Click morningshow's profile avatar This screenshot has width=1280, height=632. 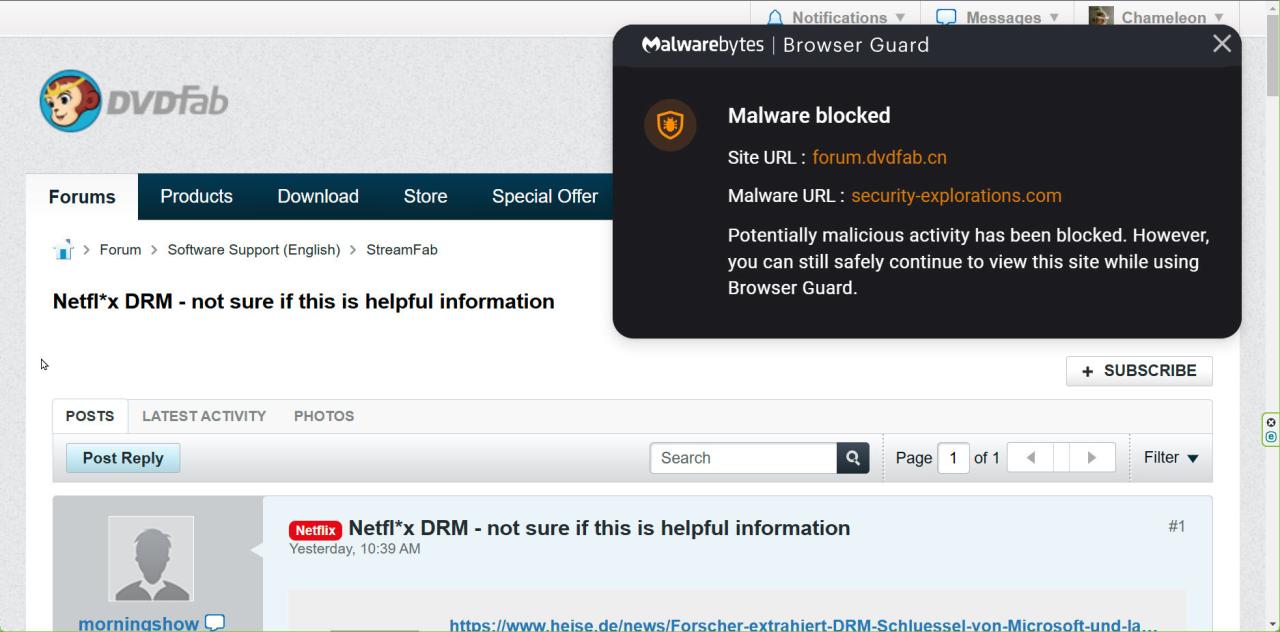pos(151,559)
